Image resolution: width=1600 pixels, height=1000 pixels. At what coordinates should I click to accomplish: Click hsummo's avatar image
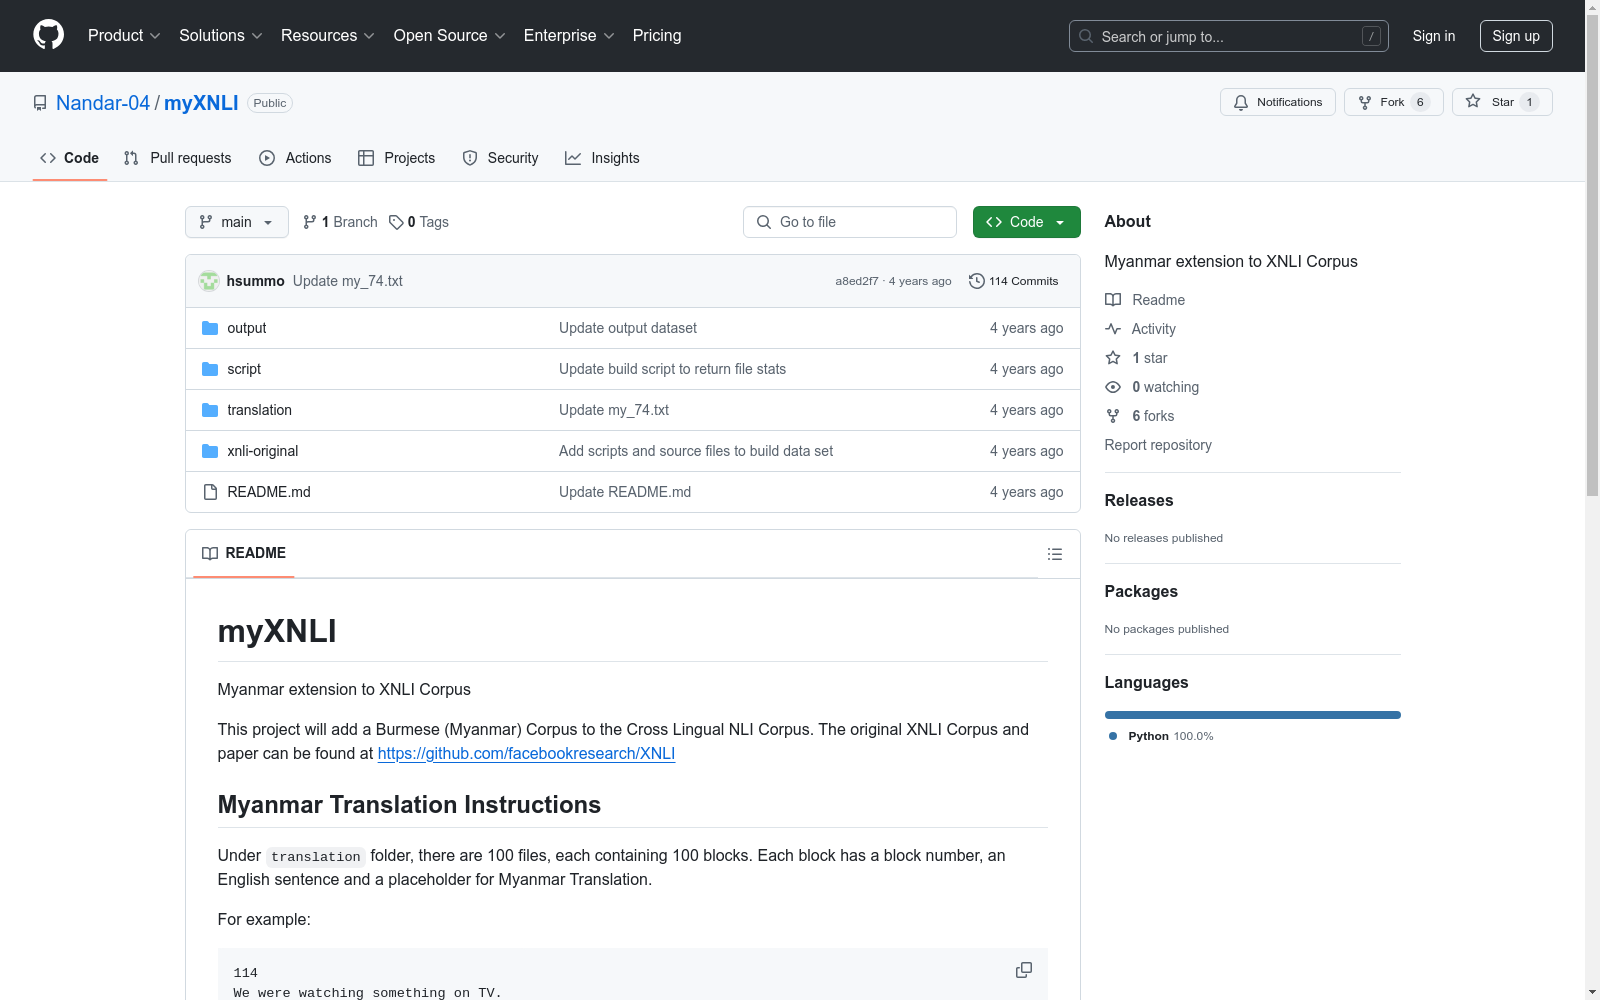pos(209,281)
